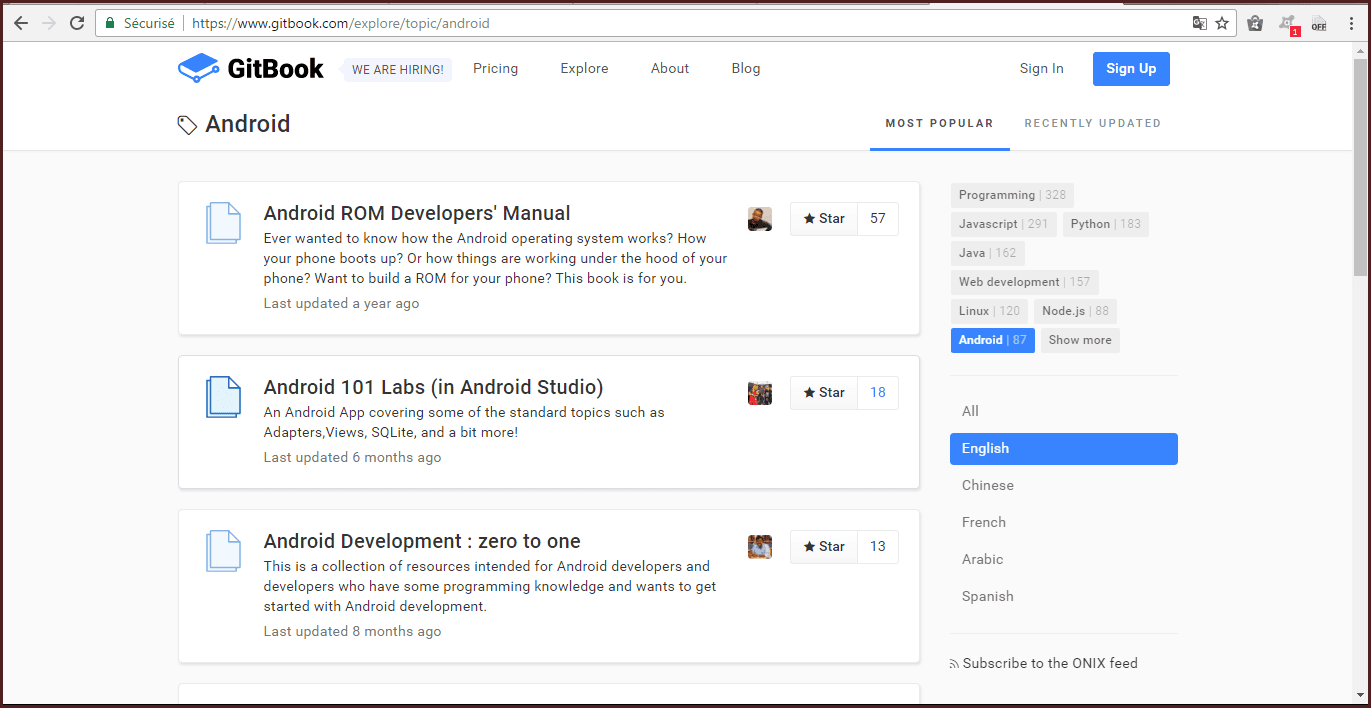The width and height of the screenshot is (1371, 708).
Task: Switch to Recently Updated tab
Action: click(x=1093, y=124)
